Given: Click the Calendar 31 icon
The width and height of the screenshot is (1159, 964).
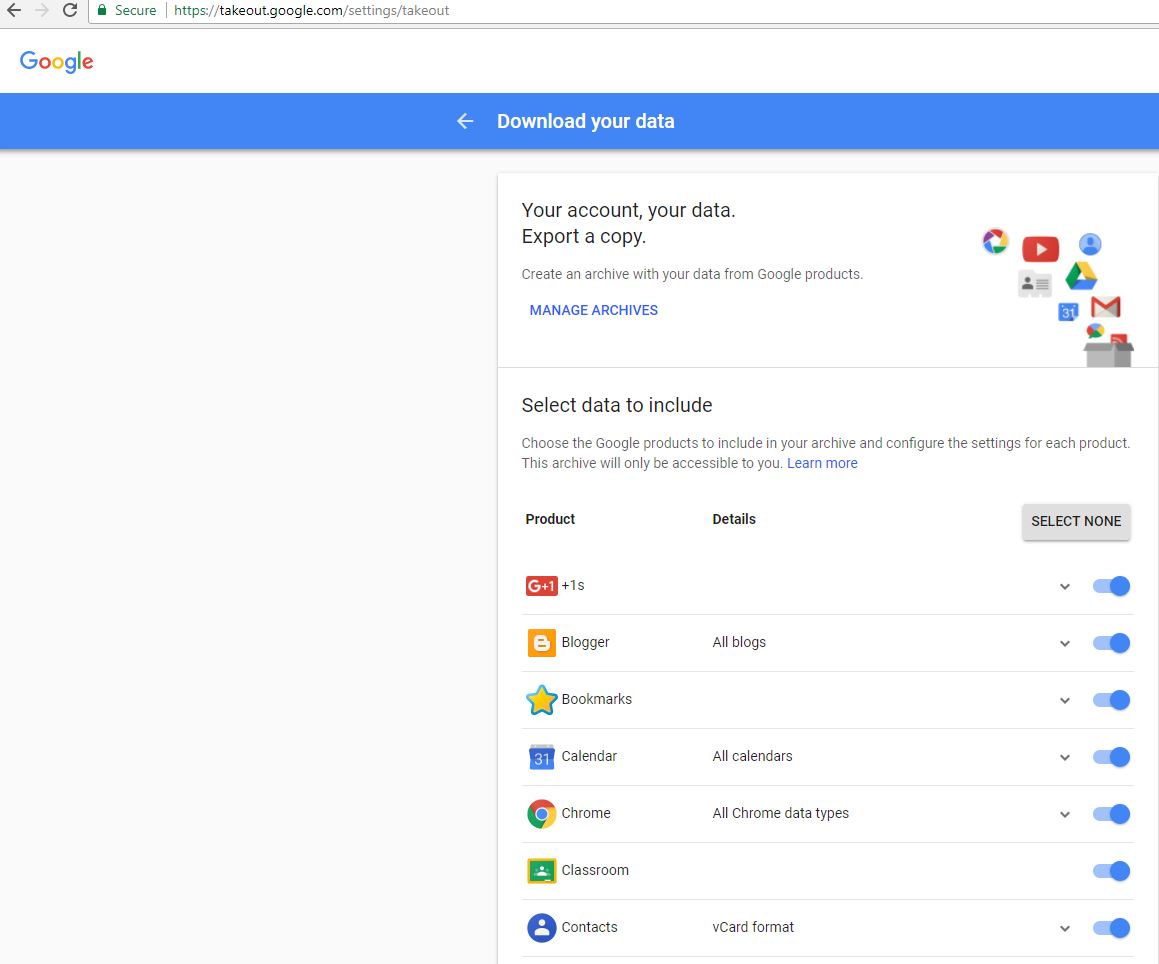Looking at the screenshot, I should pyautogui.click(x=541, y=757).
